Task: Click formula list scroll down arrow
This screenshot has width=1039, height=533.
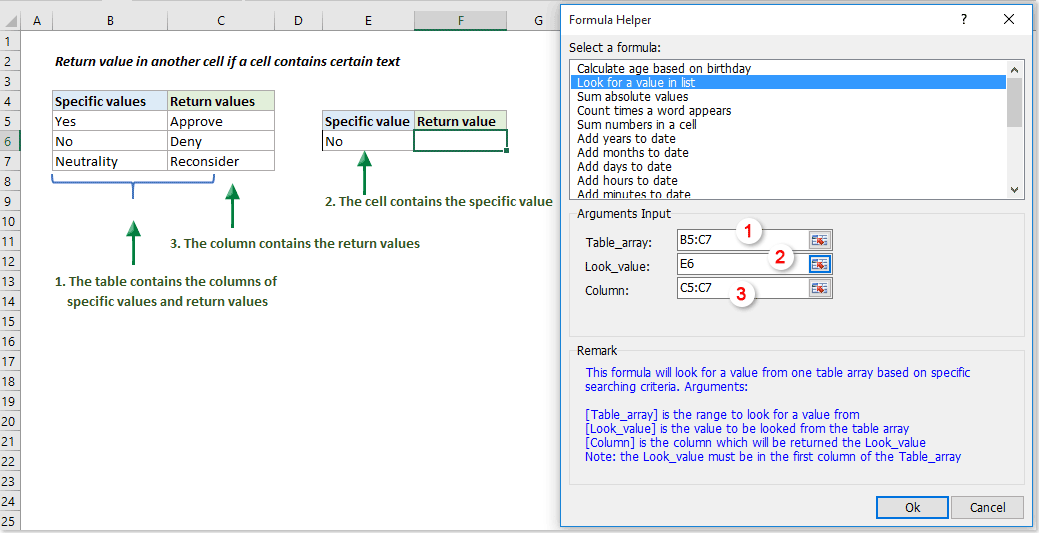Action: point(1014,190)
